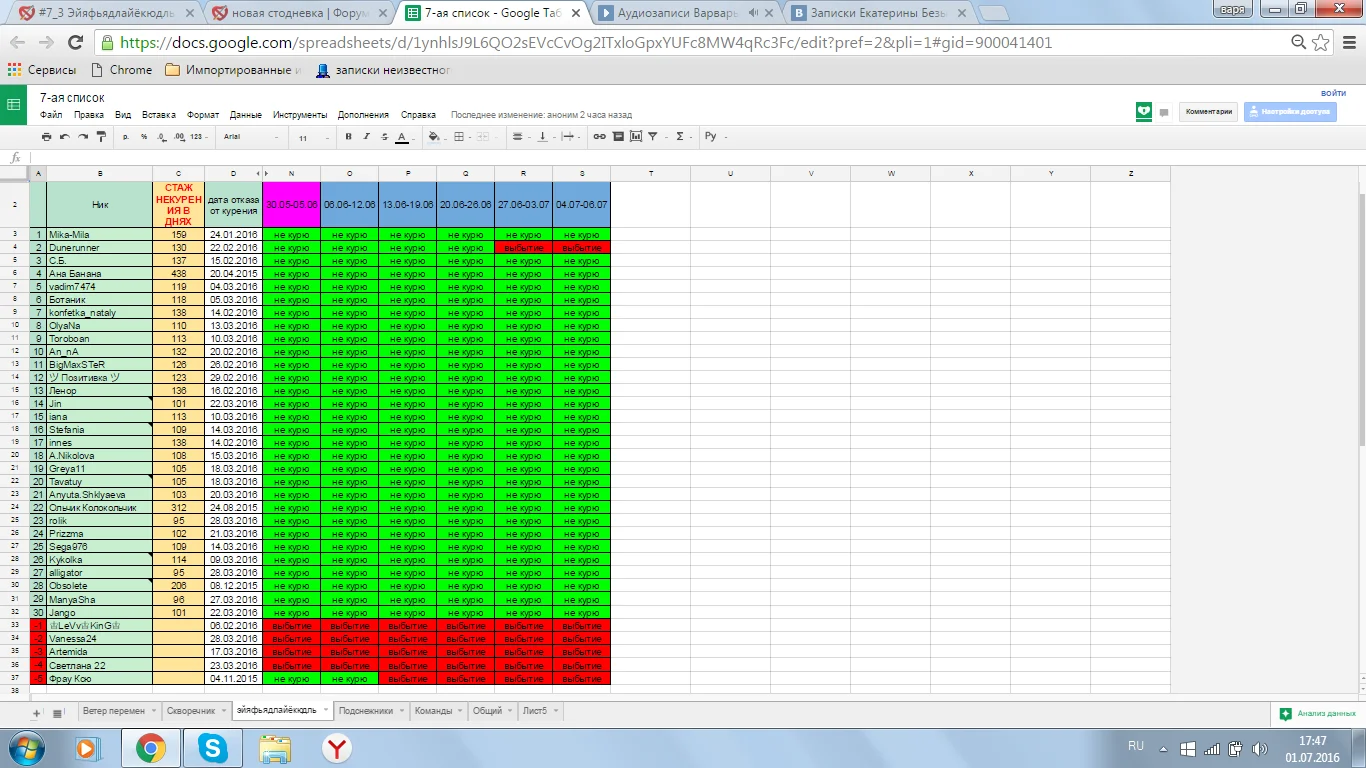The width and height of the screenshot is (1366, 768).
Task: Click the grey comment bubble icon
Action: point(1164,113)
